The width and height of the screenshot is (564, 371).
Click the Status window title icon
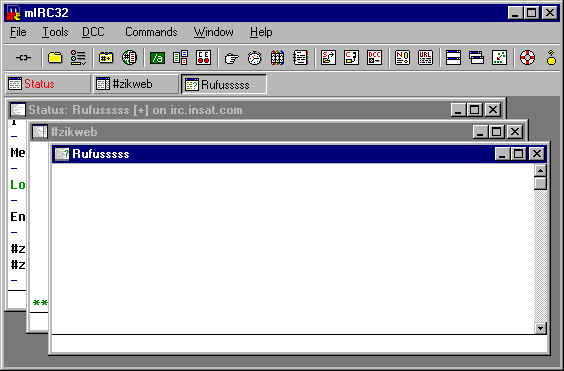(x=18, y=110)
